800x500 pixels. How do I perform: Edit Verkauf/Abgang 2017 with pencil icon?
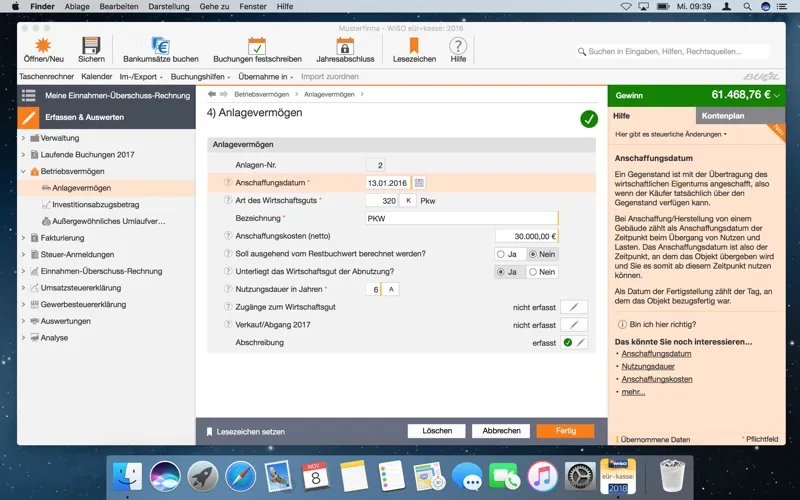(x=574, y=324)
